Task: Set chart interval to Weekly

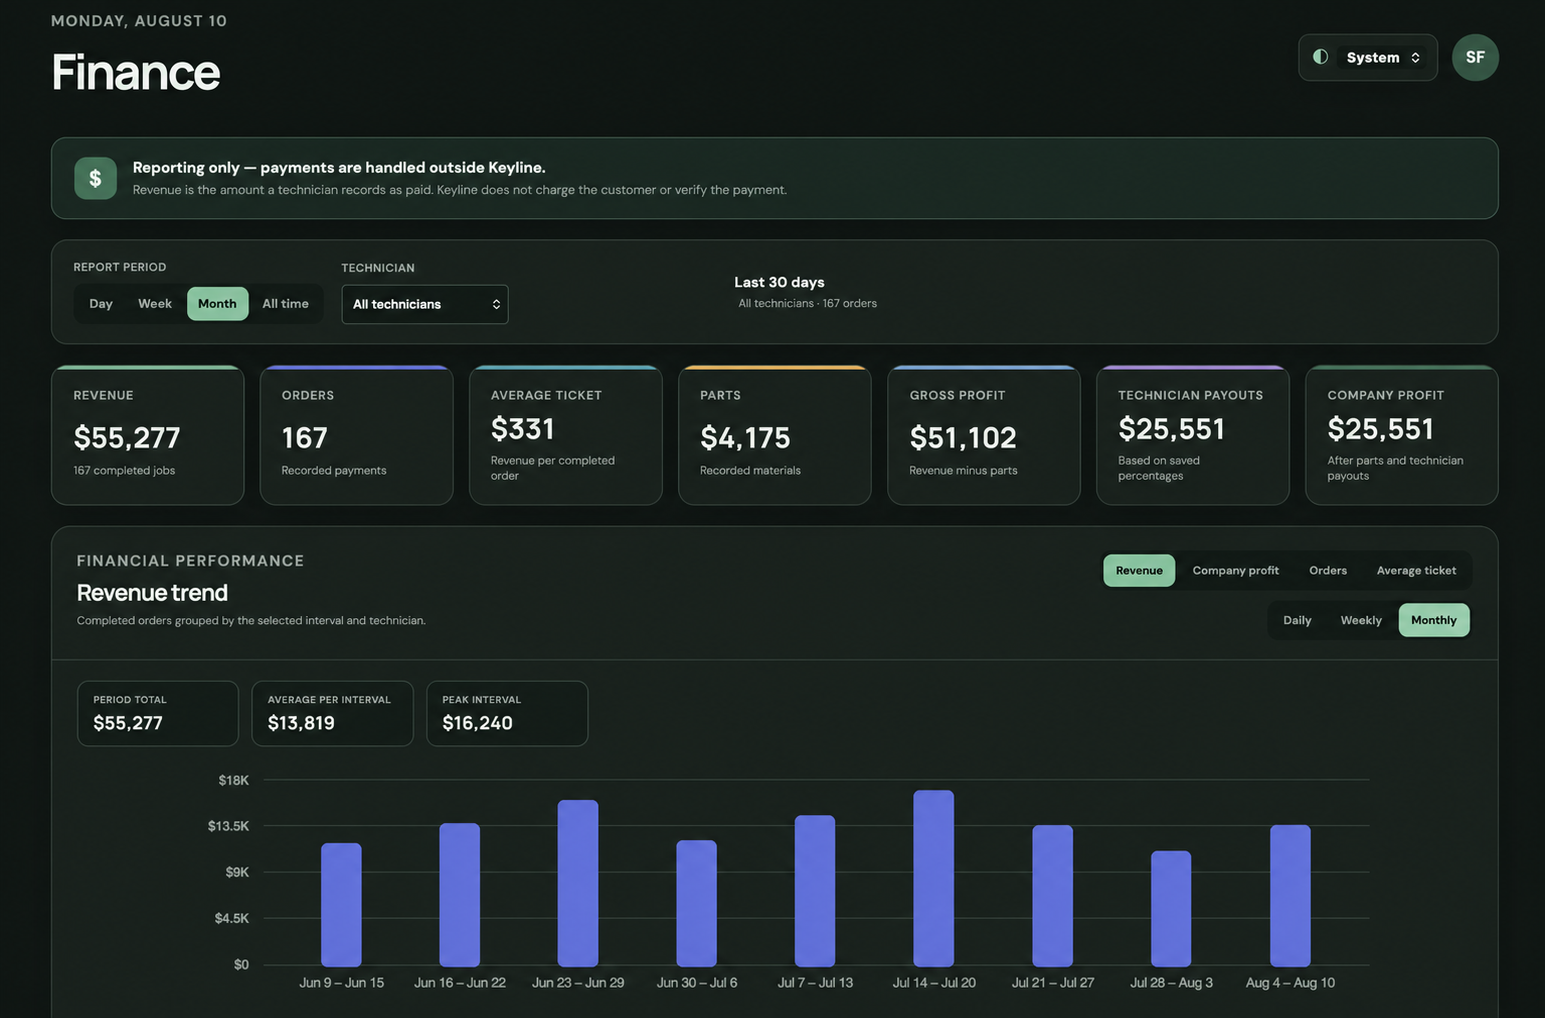Action: [x=1361, y=620]
